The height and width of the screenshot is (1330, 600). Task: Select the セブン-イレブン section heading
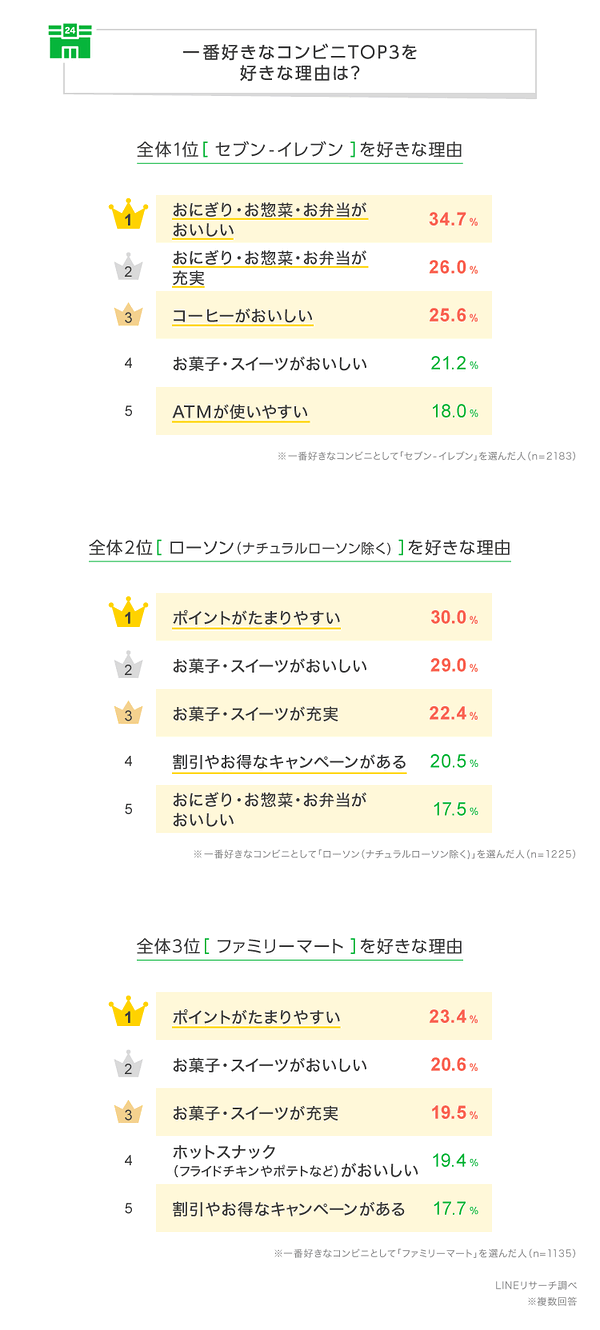coord(299,150)
